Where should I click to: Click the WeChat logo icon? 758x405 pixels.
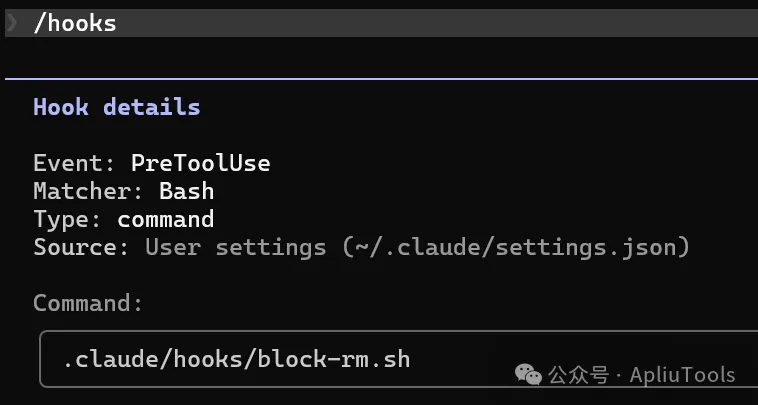point(530,374)
